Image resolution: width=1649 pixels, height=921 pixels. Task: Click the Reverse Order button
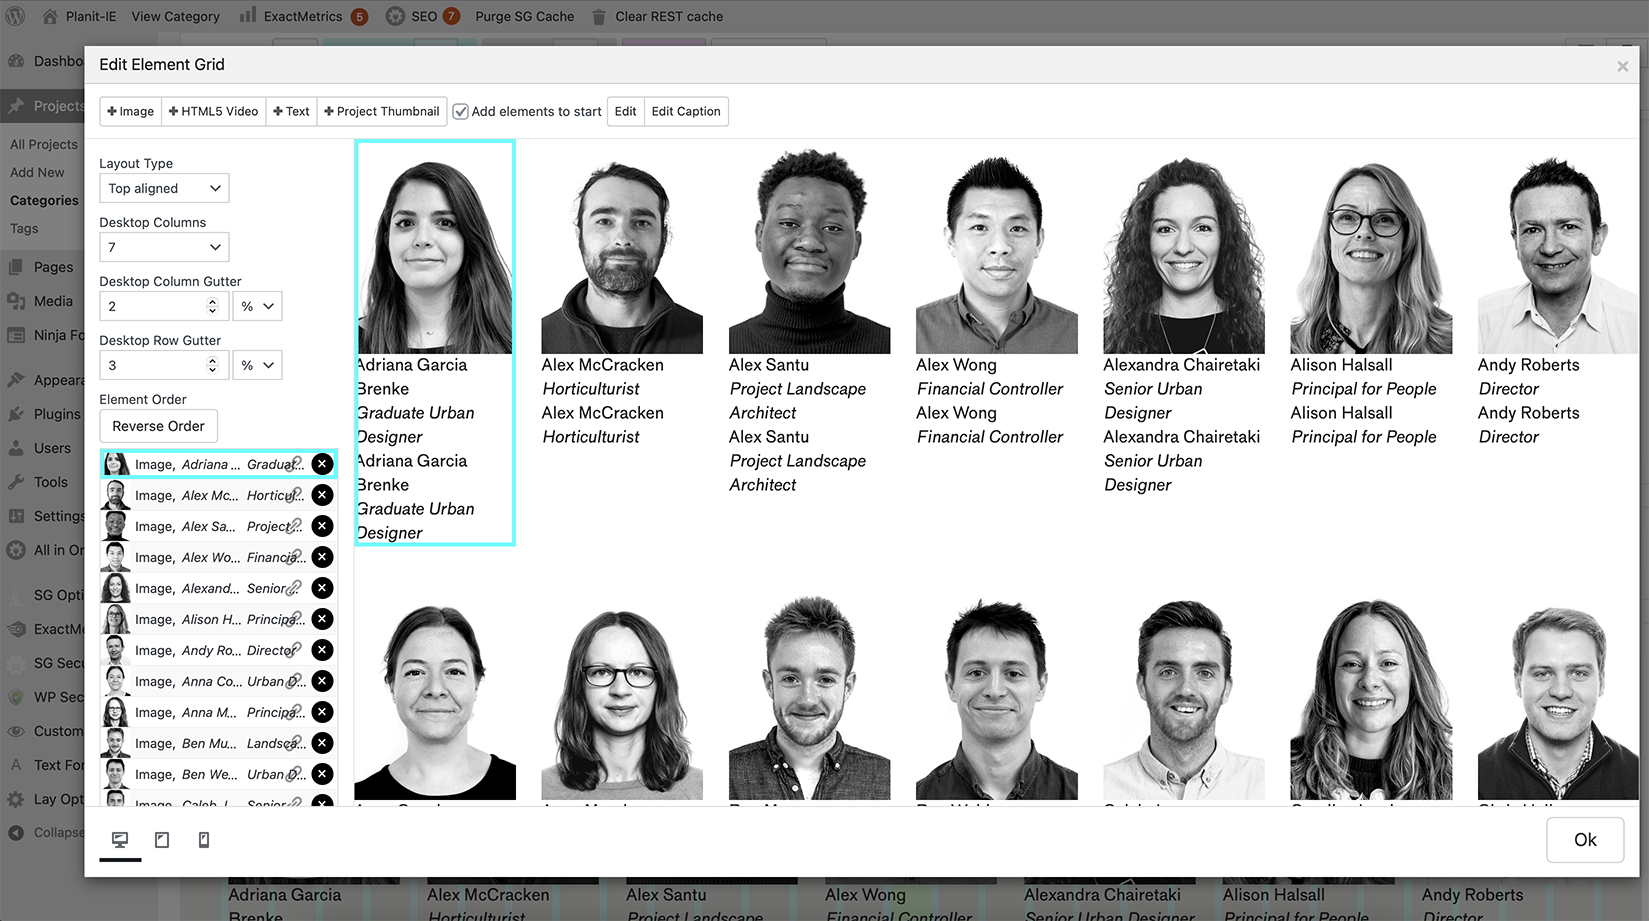(x=158, y=426)
